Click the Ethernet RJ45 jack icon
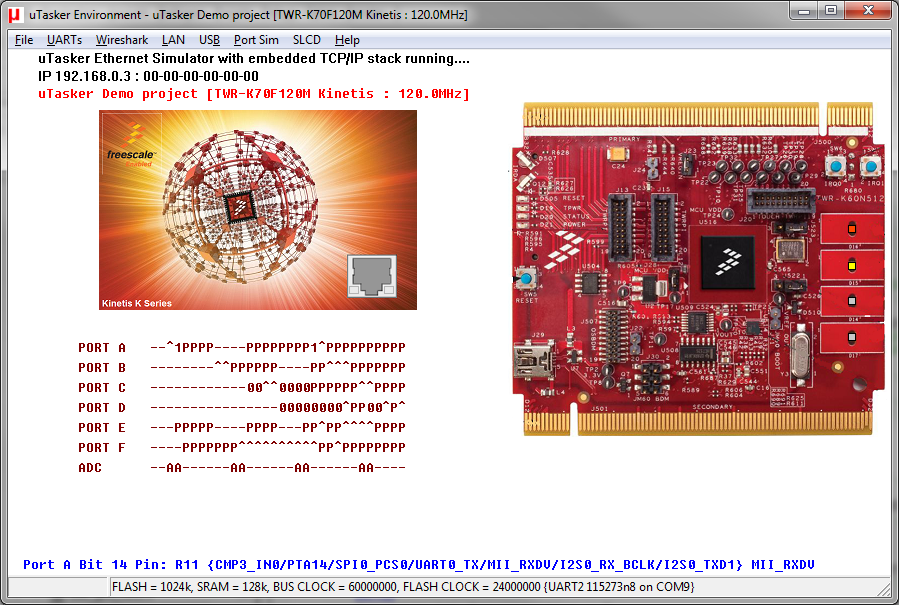Image resolution: width=899 pixels, height=605 pixels. pos(372,276)
